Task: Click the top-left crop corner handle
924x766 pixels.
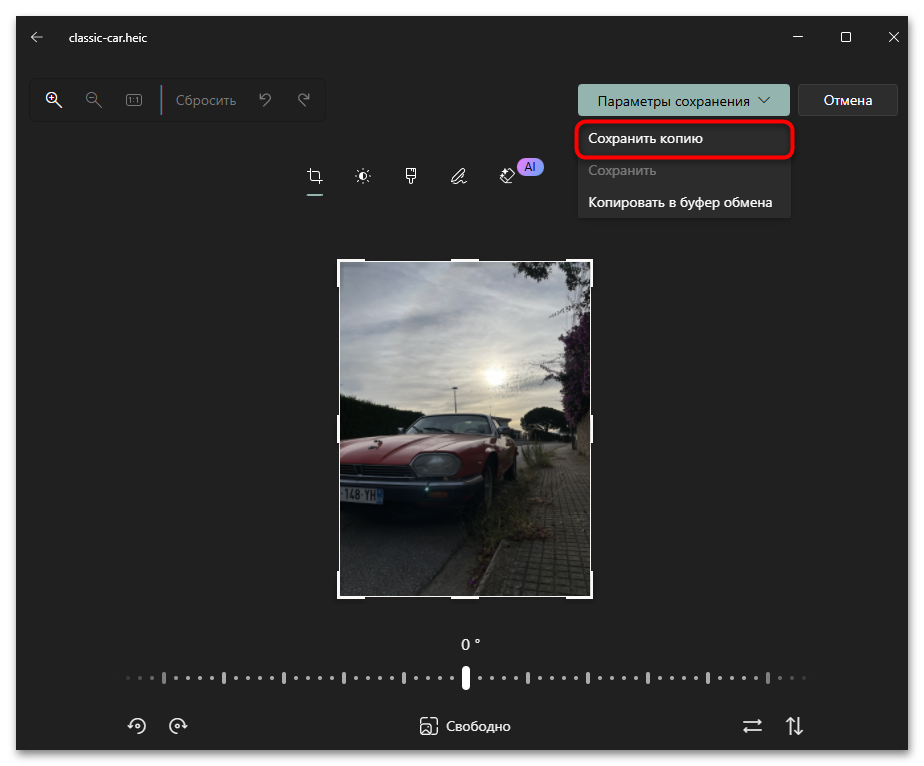Action: (340, 263)
